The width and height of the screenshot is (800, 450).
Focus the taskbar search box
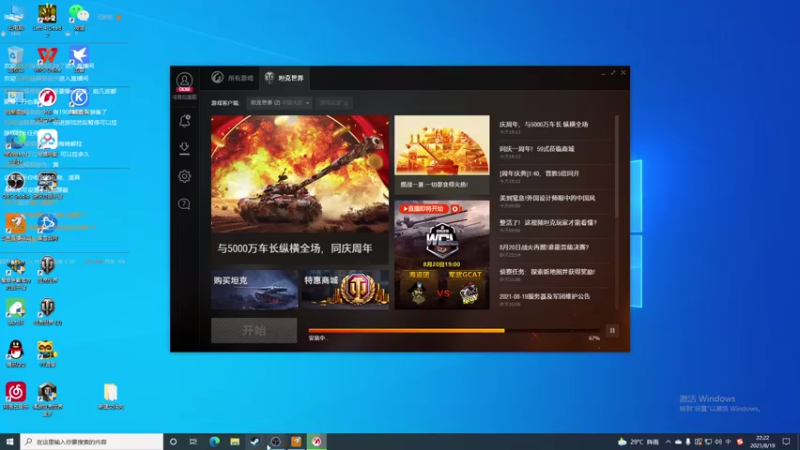tap(92, 442)
